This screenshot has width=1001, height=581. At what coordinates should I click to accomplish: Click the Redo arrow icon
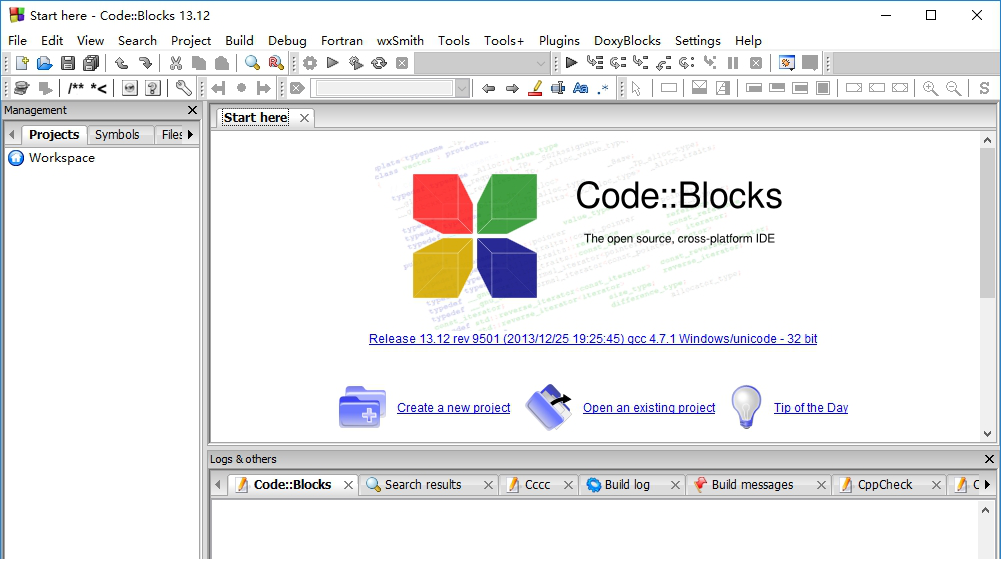(x=146, y=63)
